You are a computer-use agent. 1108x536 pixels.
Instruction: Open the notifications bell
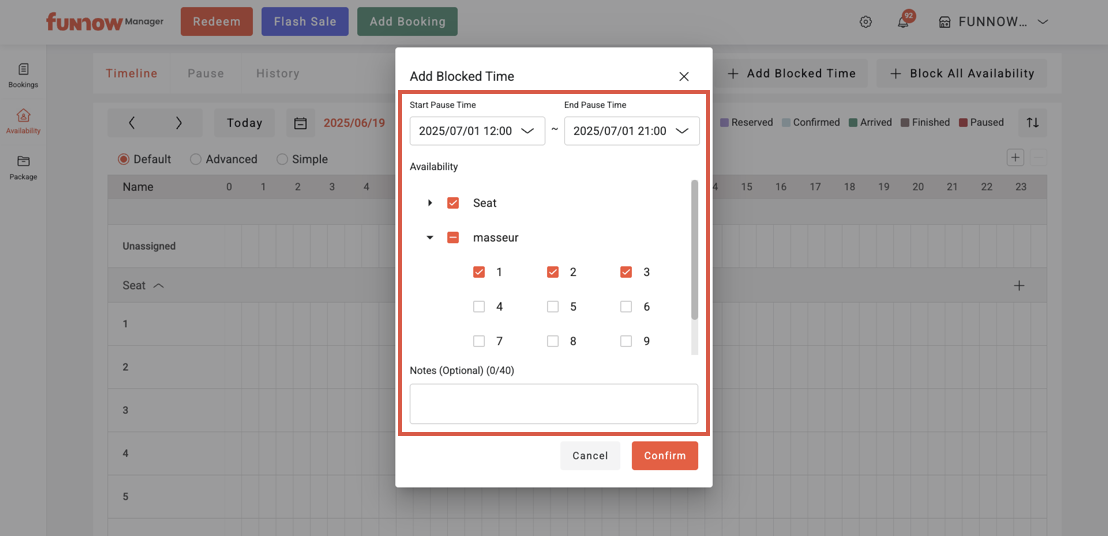pos(903,22)
